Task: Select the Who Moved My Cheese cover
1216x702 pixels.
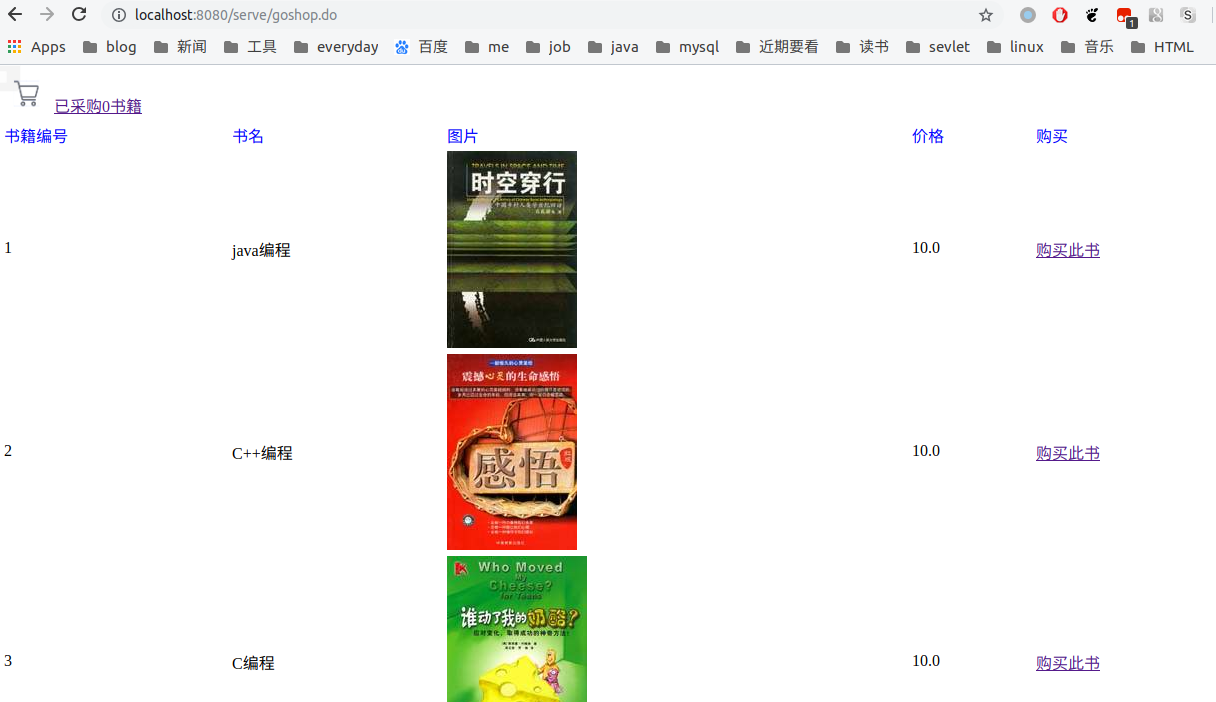Action: pos(517,629)
